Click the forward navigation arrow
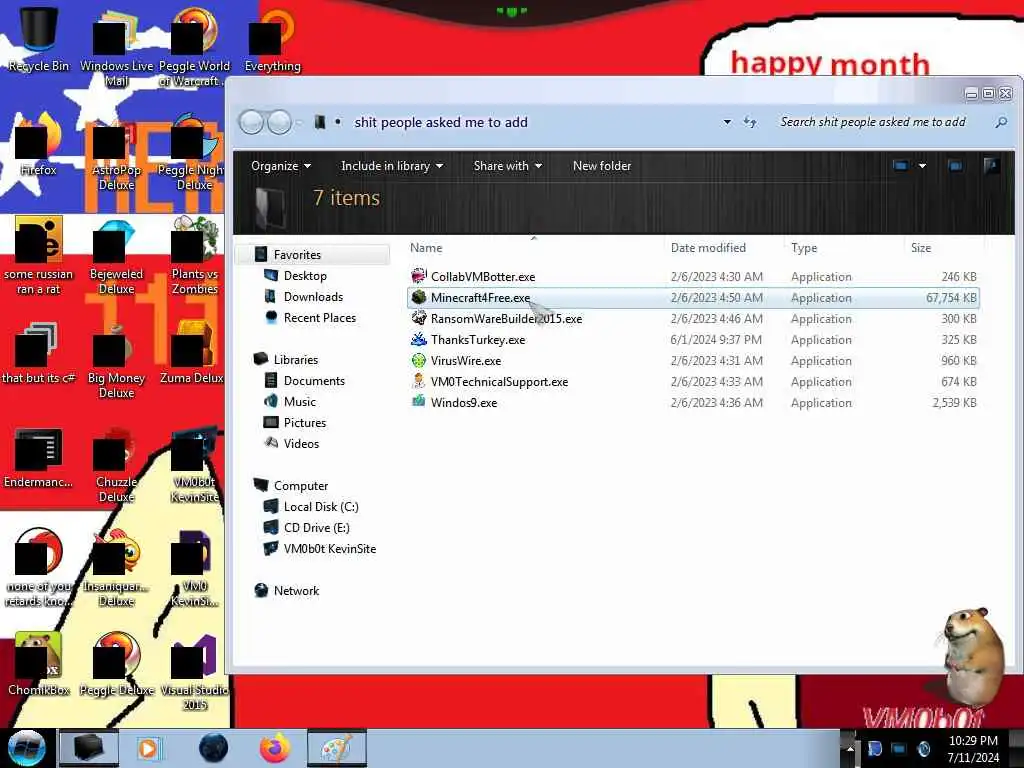This screenshot has width=1024, height=768. pos(280,122)
